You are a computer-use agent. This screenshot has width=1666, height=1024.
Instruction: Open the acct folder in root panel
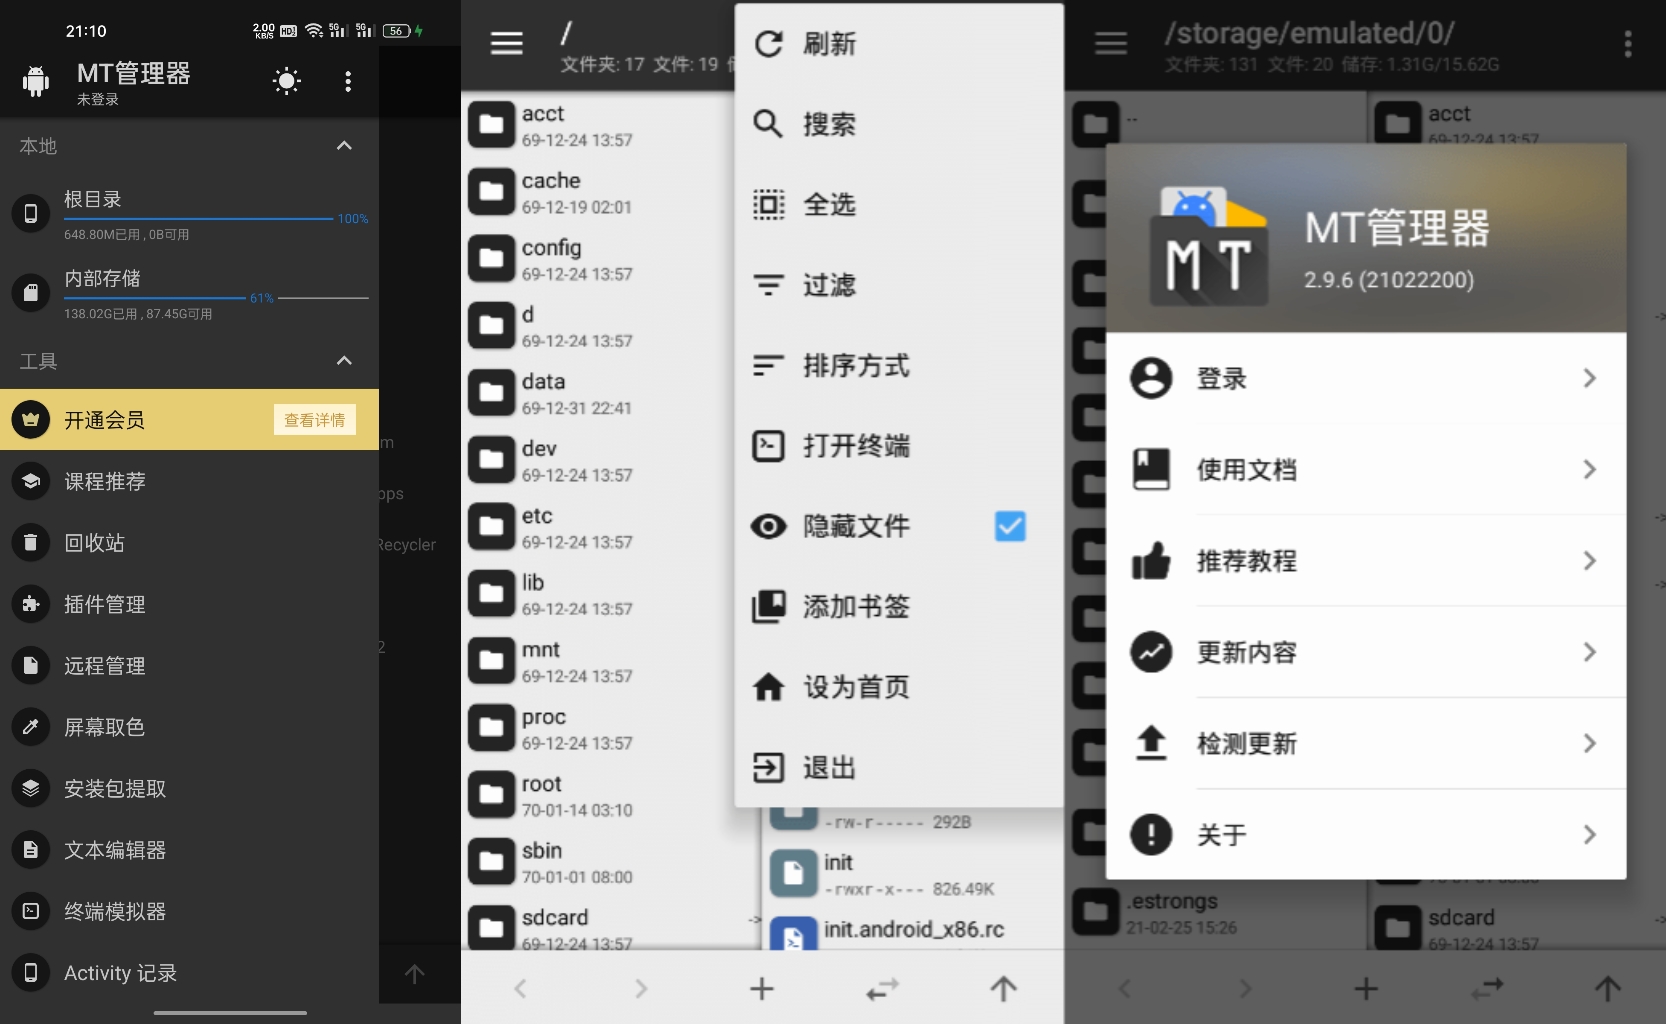click(x=598, y=125)
